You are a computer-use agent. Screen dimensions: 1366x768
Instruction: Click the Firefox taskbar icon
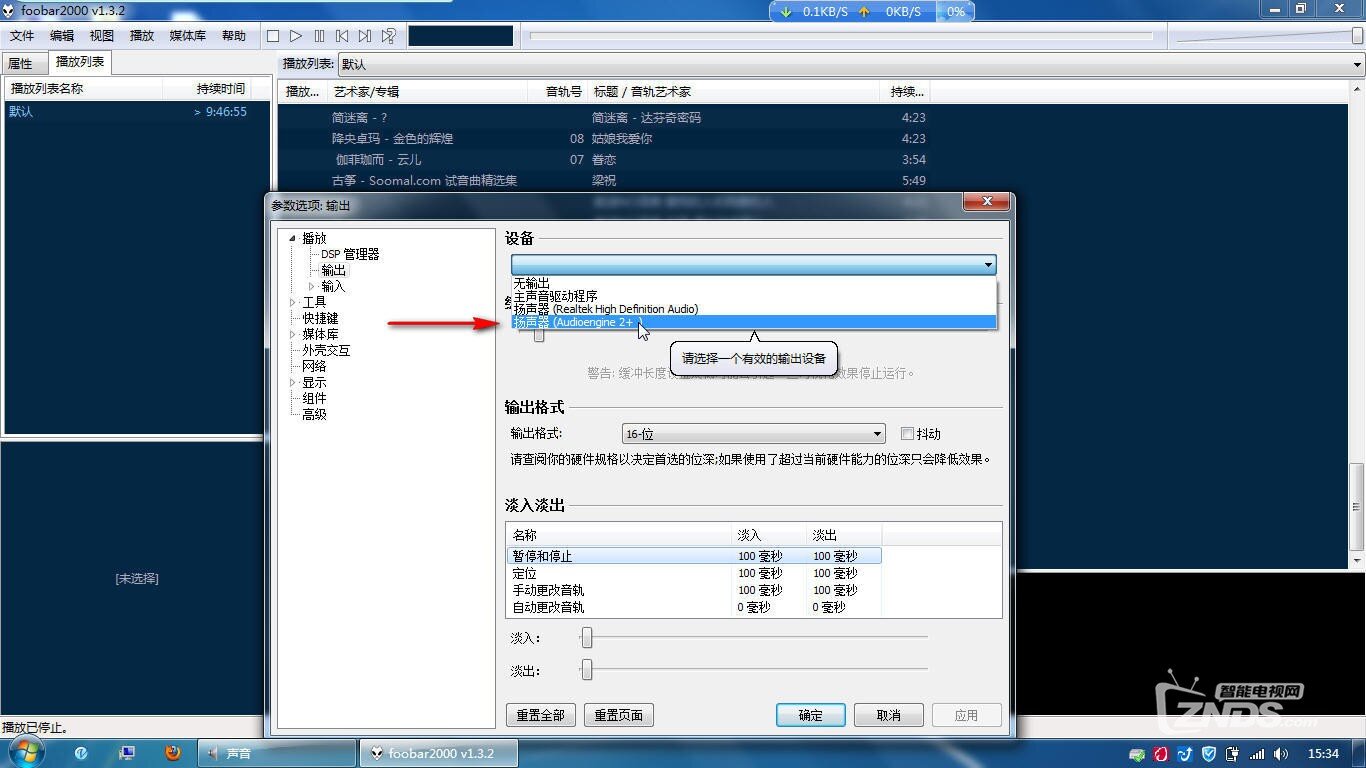tap(173, 753)
